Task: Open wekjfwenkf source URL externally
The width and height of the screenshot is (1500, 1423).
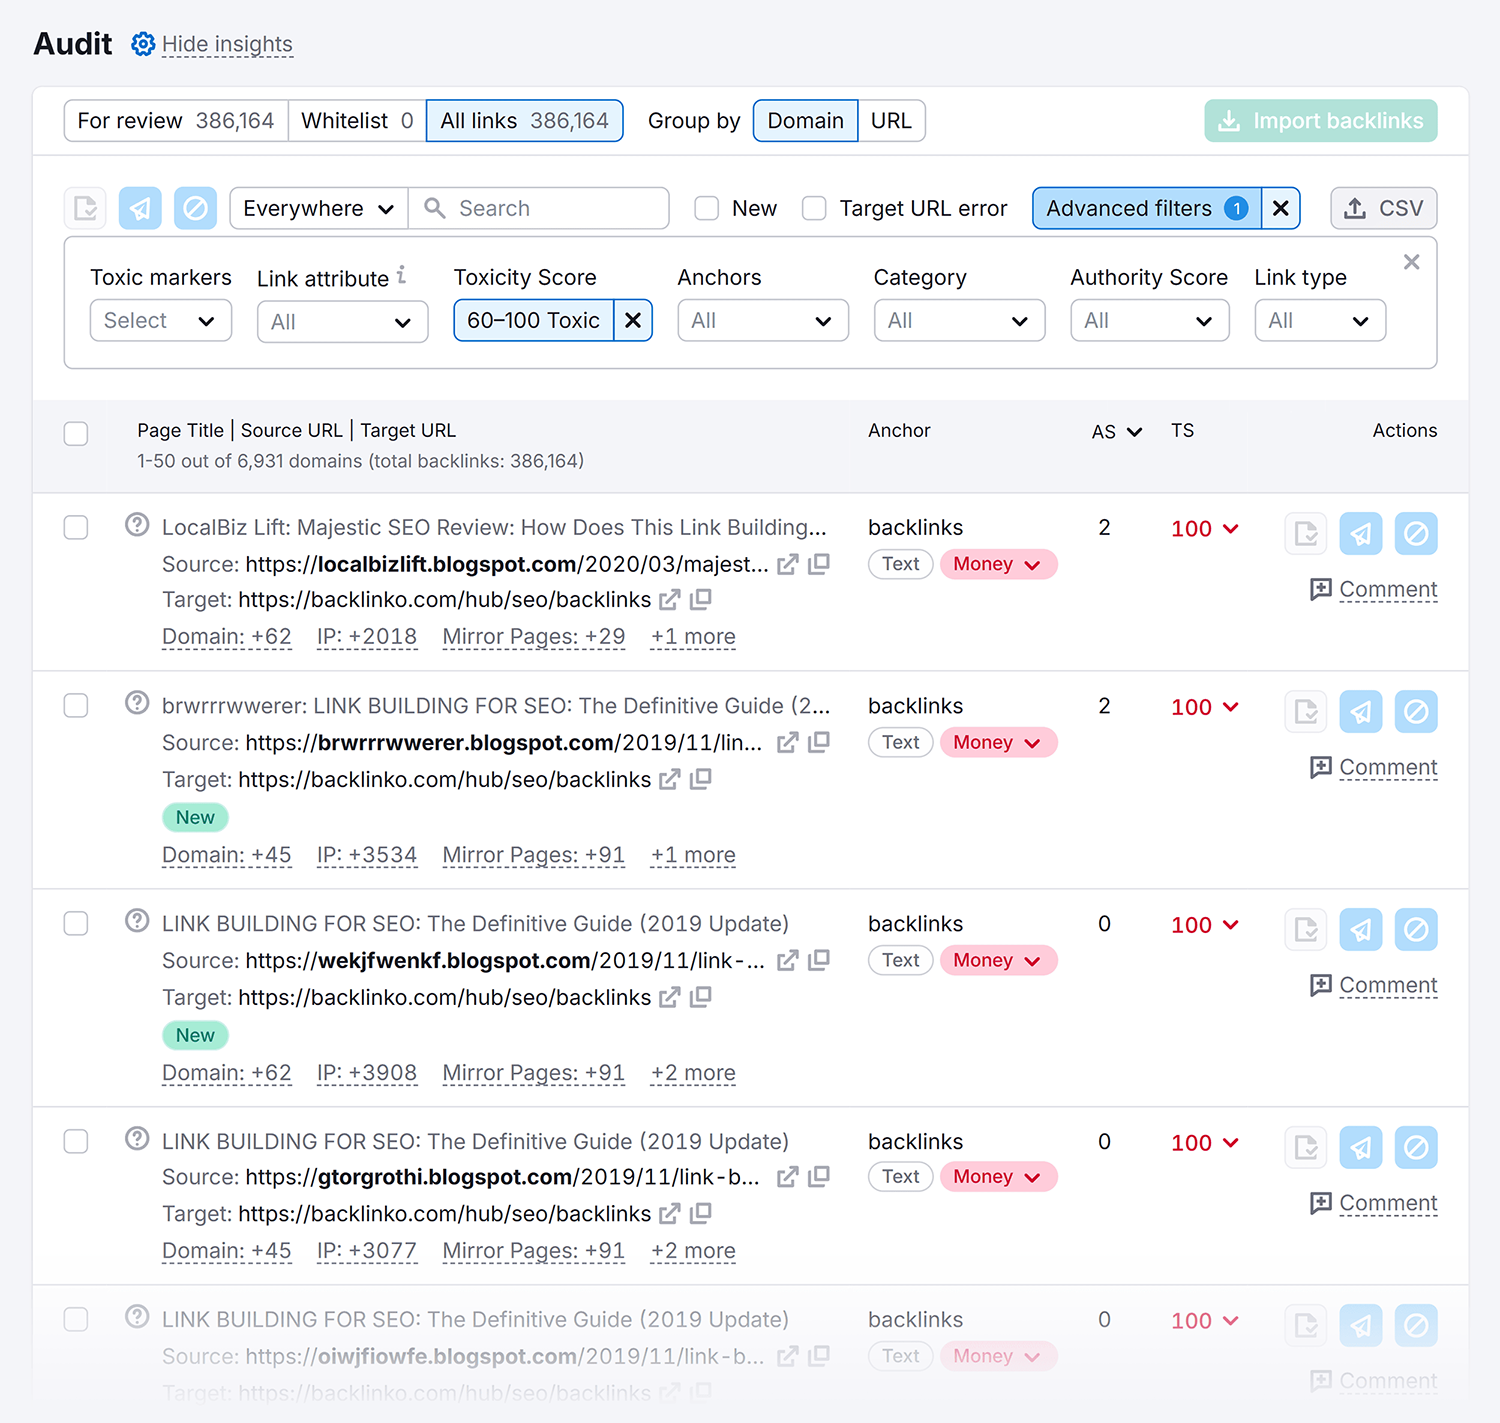Action: tap(788, 960)
